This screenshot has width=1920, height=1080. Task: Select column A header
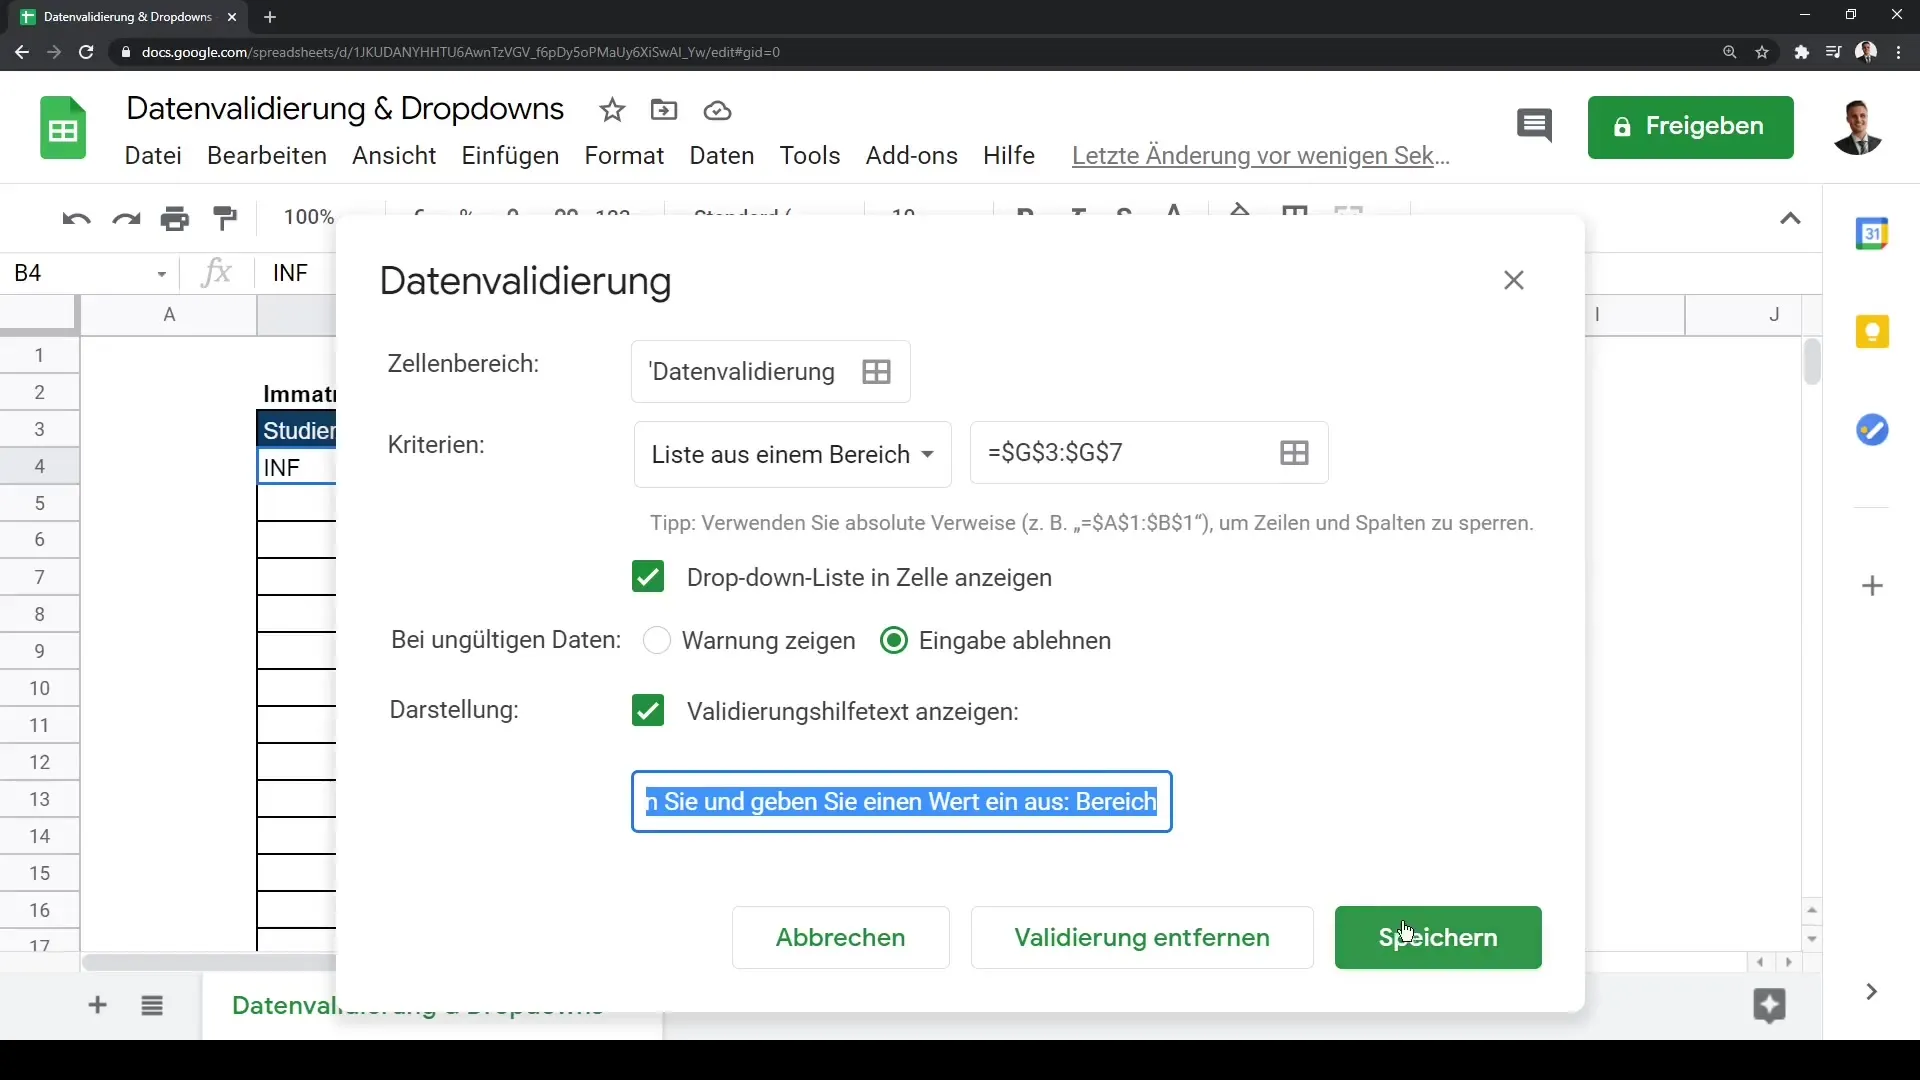coord(169,314)
